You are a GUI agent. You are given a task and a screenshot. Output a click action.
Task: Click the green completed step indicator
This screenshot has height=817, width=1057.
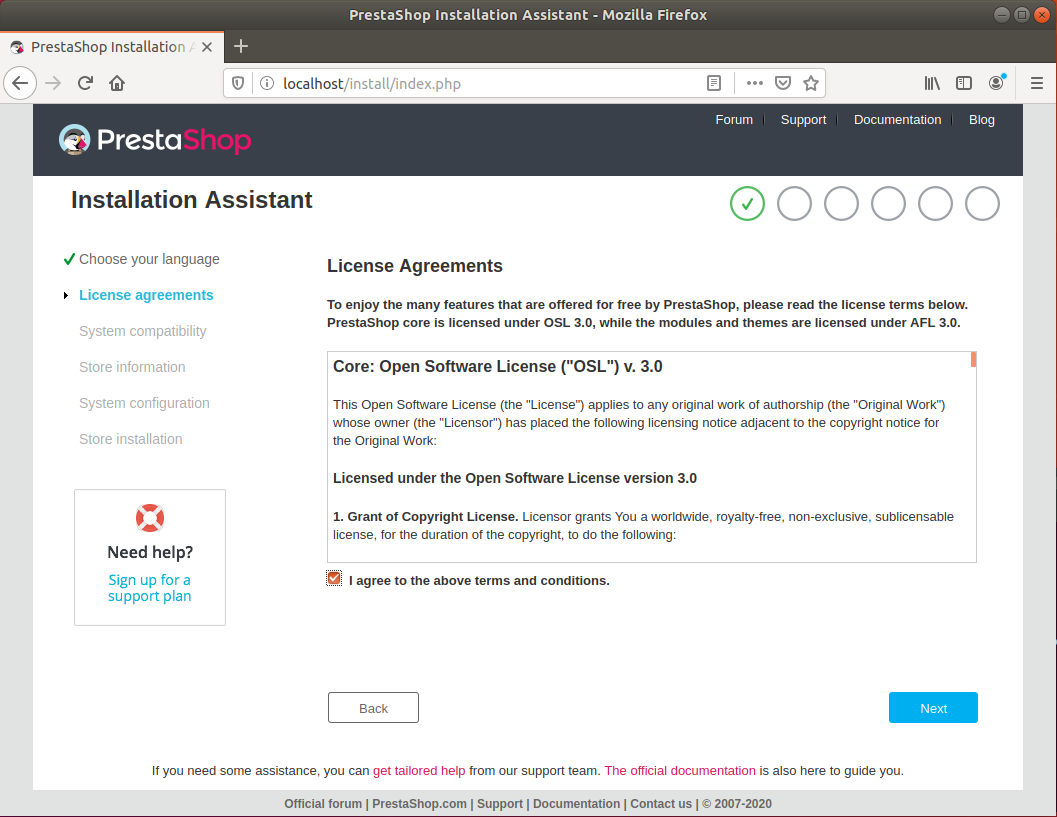[x=747, y=203]
